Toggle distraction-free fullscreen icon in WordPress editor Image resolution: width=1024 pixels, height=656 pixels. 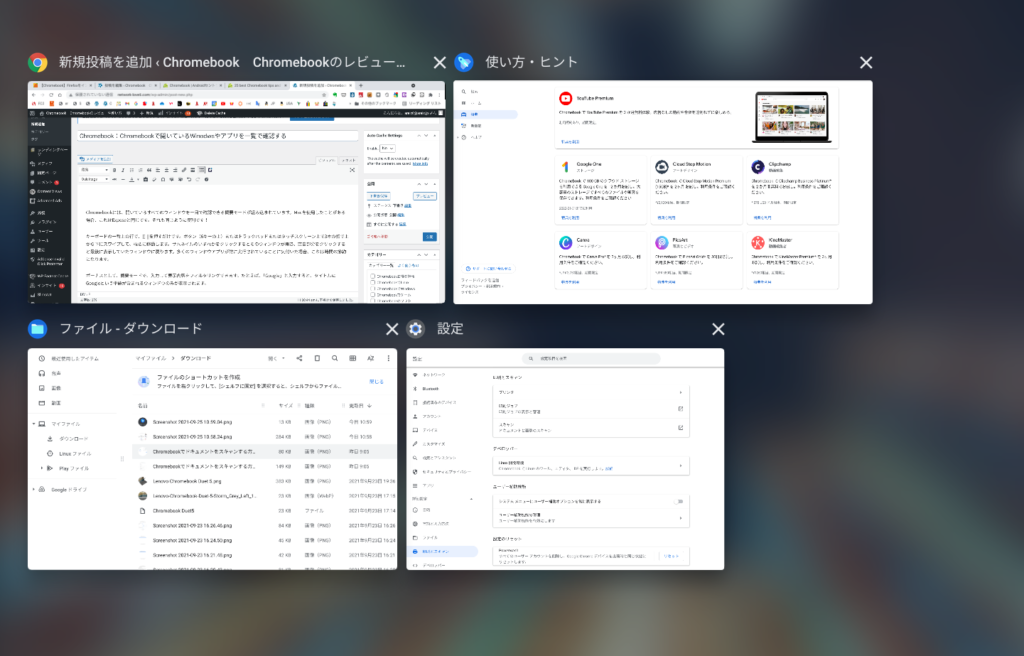[352, 170]
